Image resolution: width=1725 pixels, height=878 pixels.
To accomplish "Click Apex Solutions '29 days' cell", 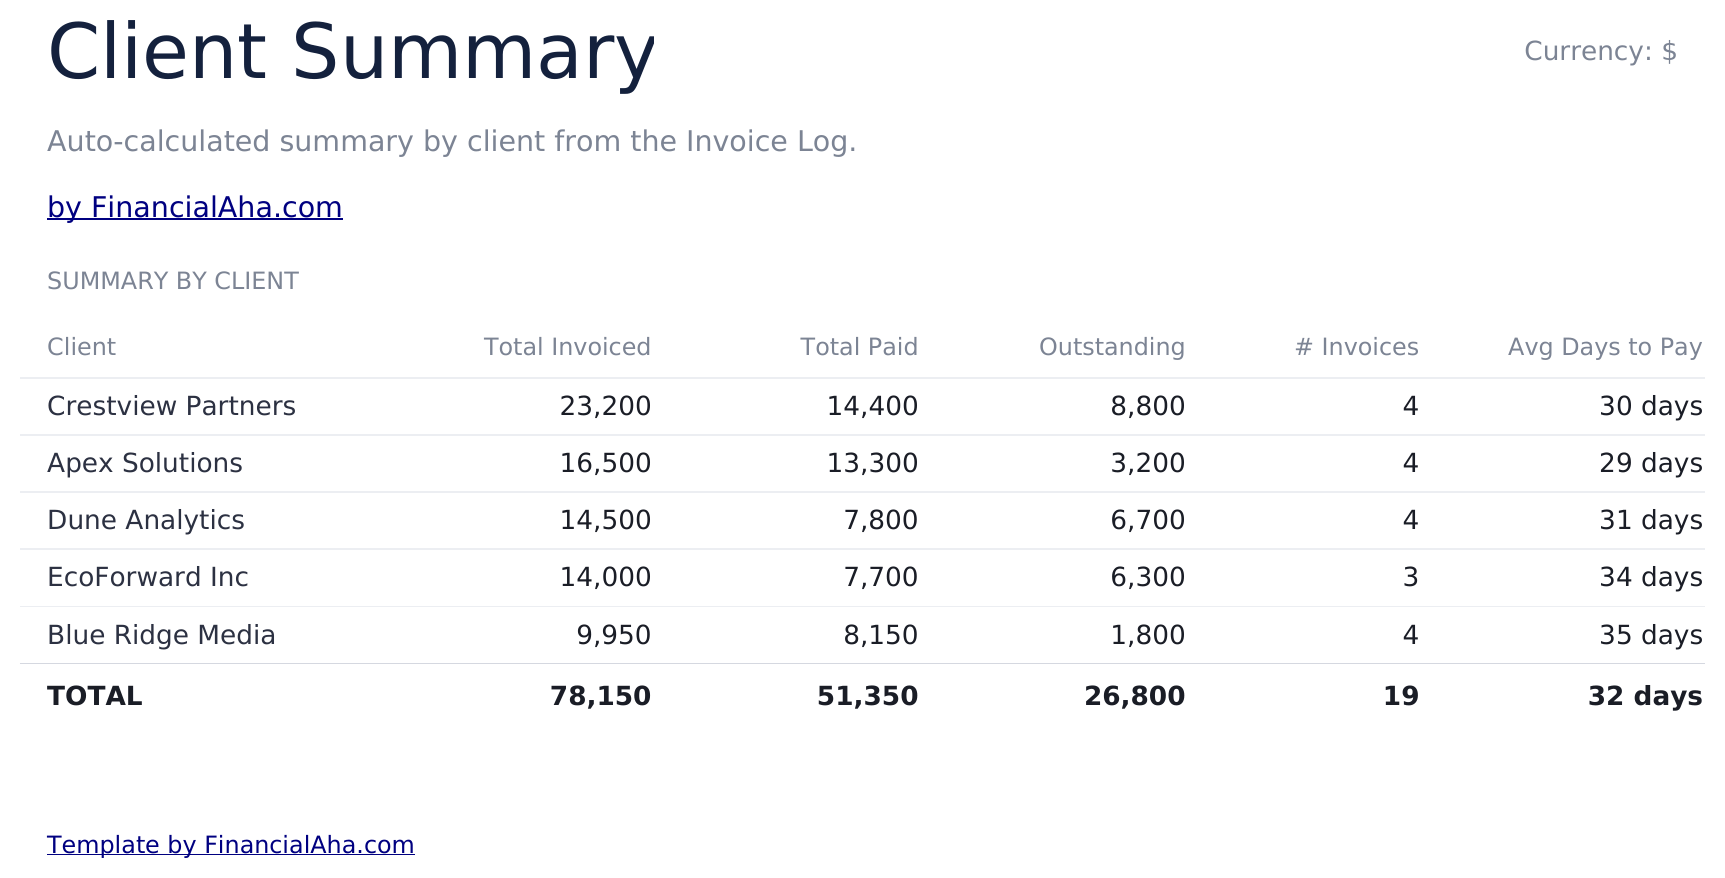I will coord(1651,463).
